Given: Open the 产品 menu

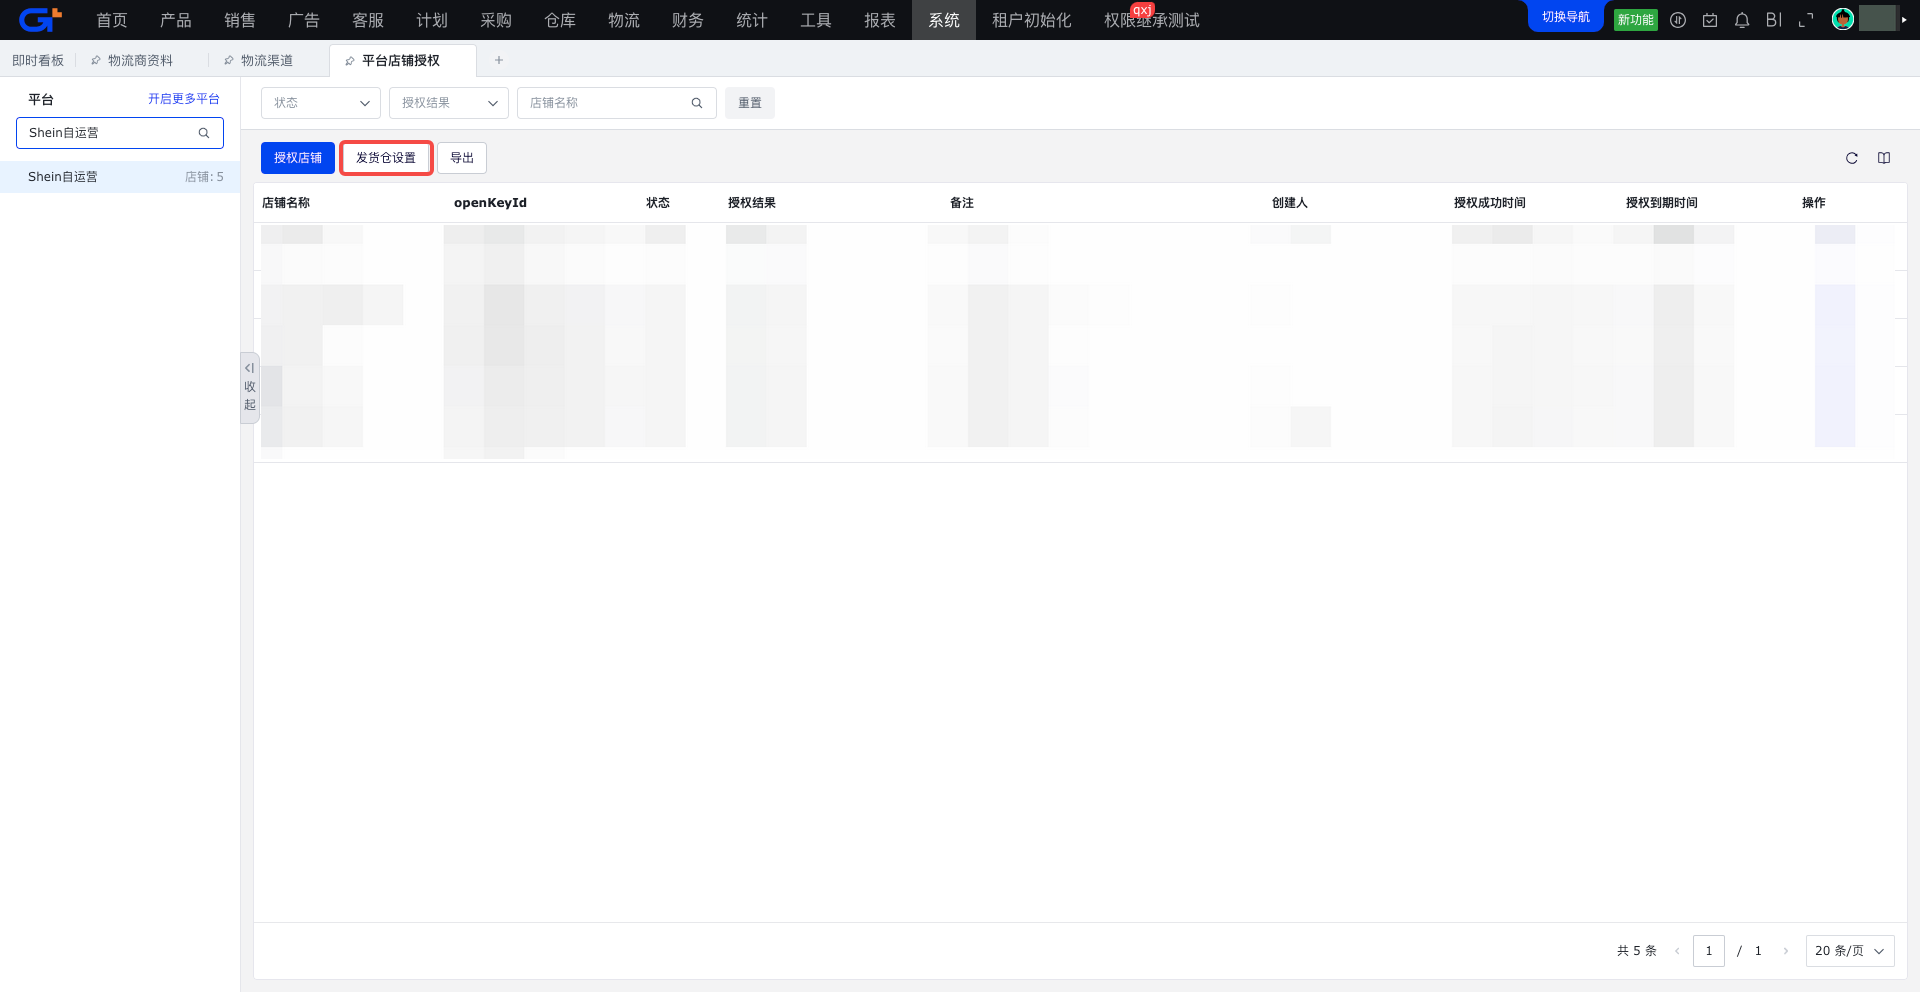Looking at the screenshot, I should pos(176,20).
